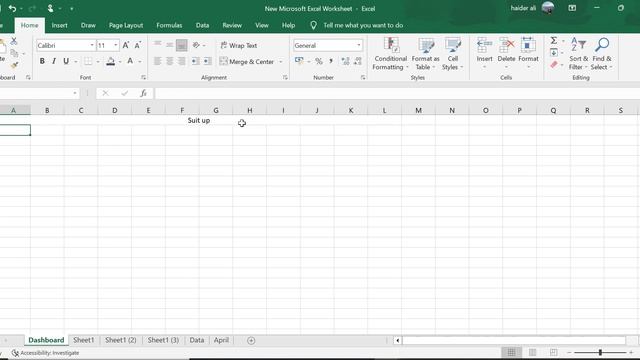Align text right
This screenshot has height=360, width=640.
point(182,61)
